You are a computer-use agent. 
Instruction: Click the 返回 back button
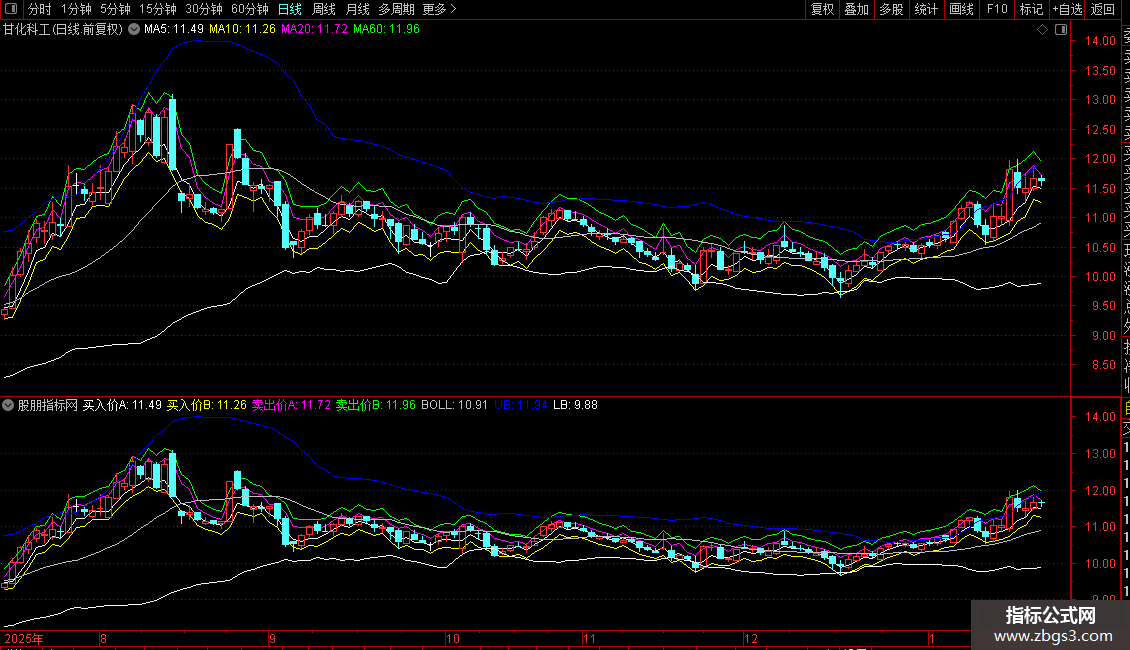pyautogui.click(x=1103, y=9)
